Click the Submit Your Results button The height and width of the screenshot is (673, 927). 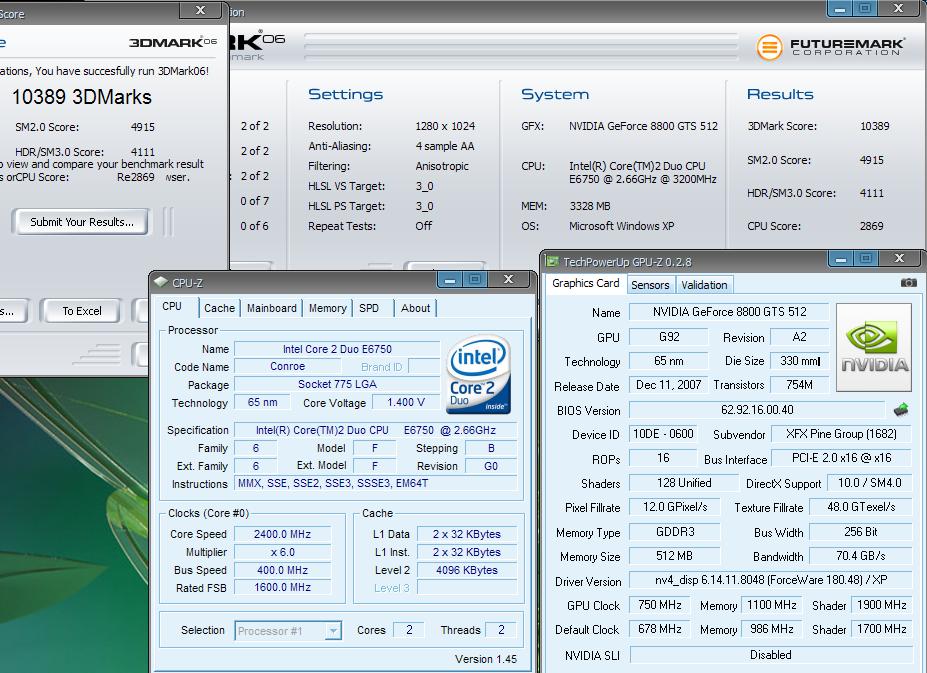(82, 222)
